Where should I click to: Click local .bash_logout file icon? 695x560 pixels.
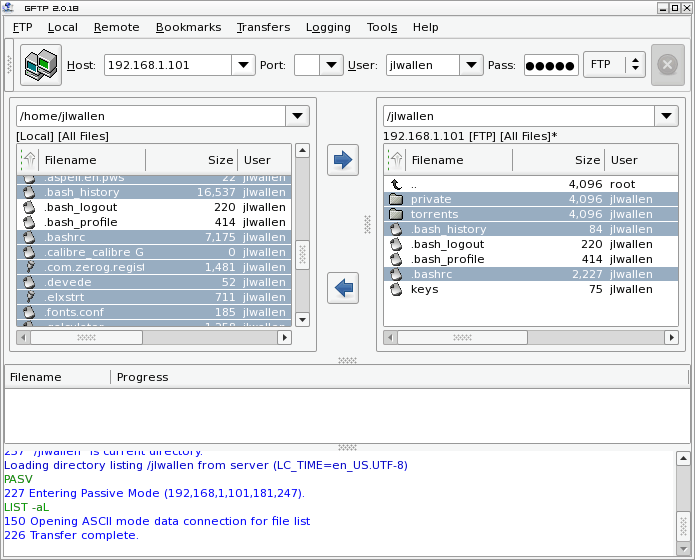[29, 207]
